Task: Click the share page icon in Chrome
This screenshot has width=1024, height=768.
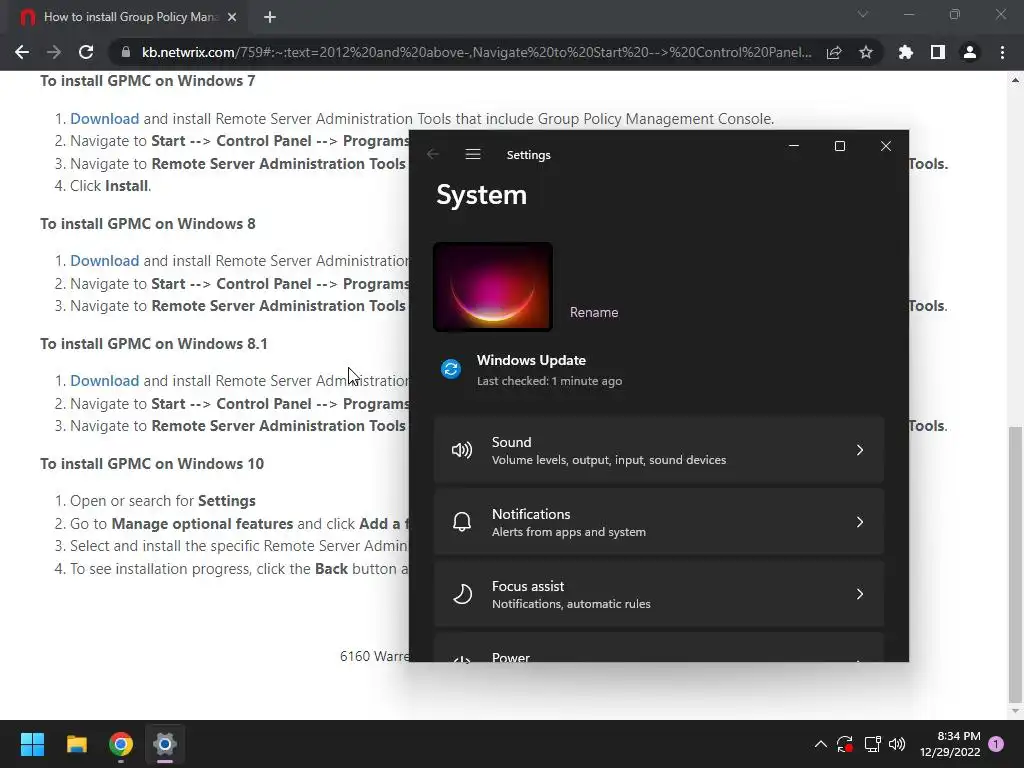Action: 834,52
